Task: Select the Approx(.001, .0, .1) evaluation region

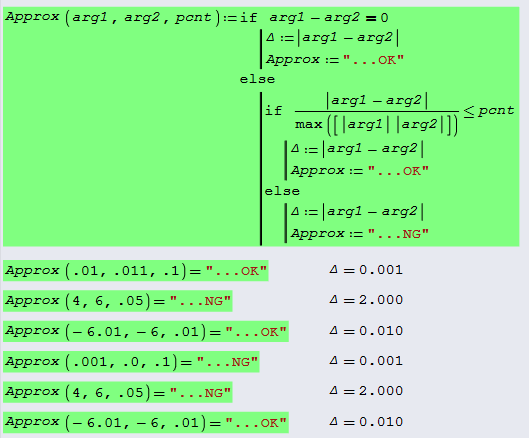Action: [131, 362]
